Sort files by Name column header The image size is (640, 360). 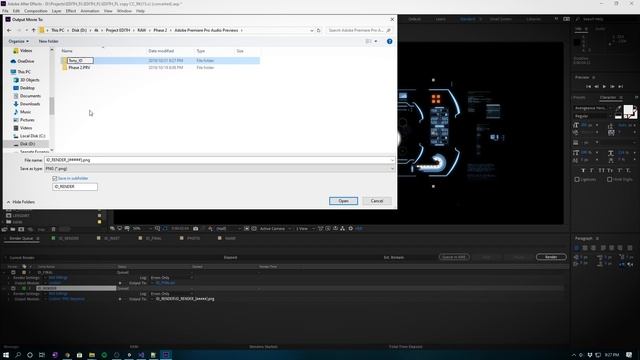point(67,51)
